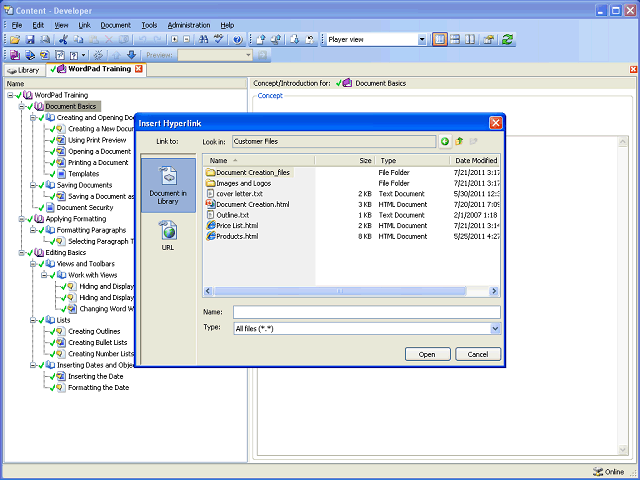This screenshot has width=640, height=480.
Task: Click the file list horizontal scrollbar
Action: (340, 291)
